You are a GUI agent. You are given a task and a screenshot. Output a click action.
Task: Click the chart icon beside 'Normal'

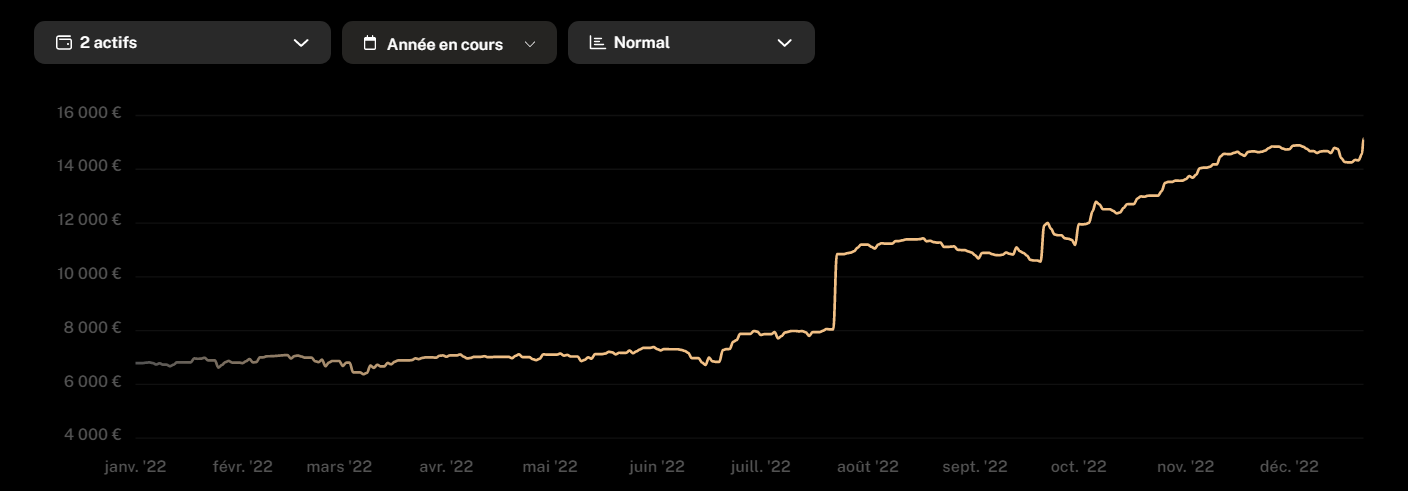point(597,43)
